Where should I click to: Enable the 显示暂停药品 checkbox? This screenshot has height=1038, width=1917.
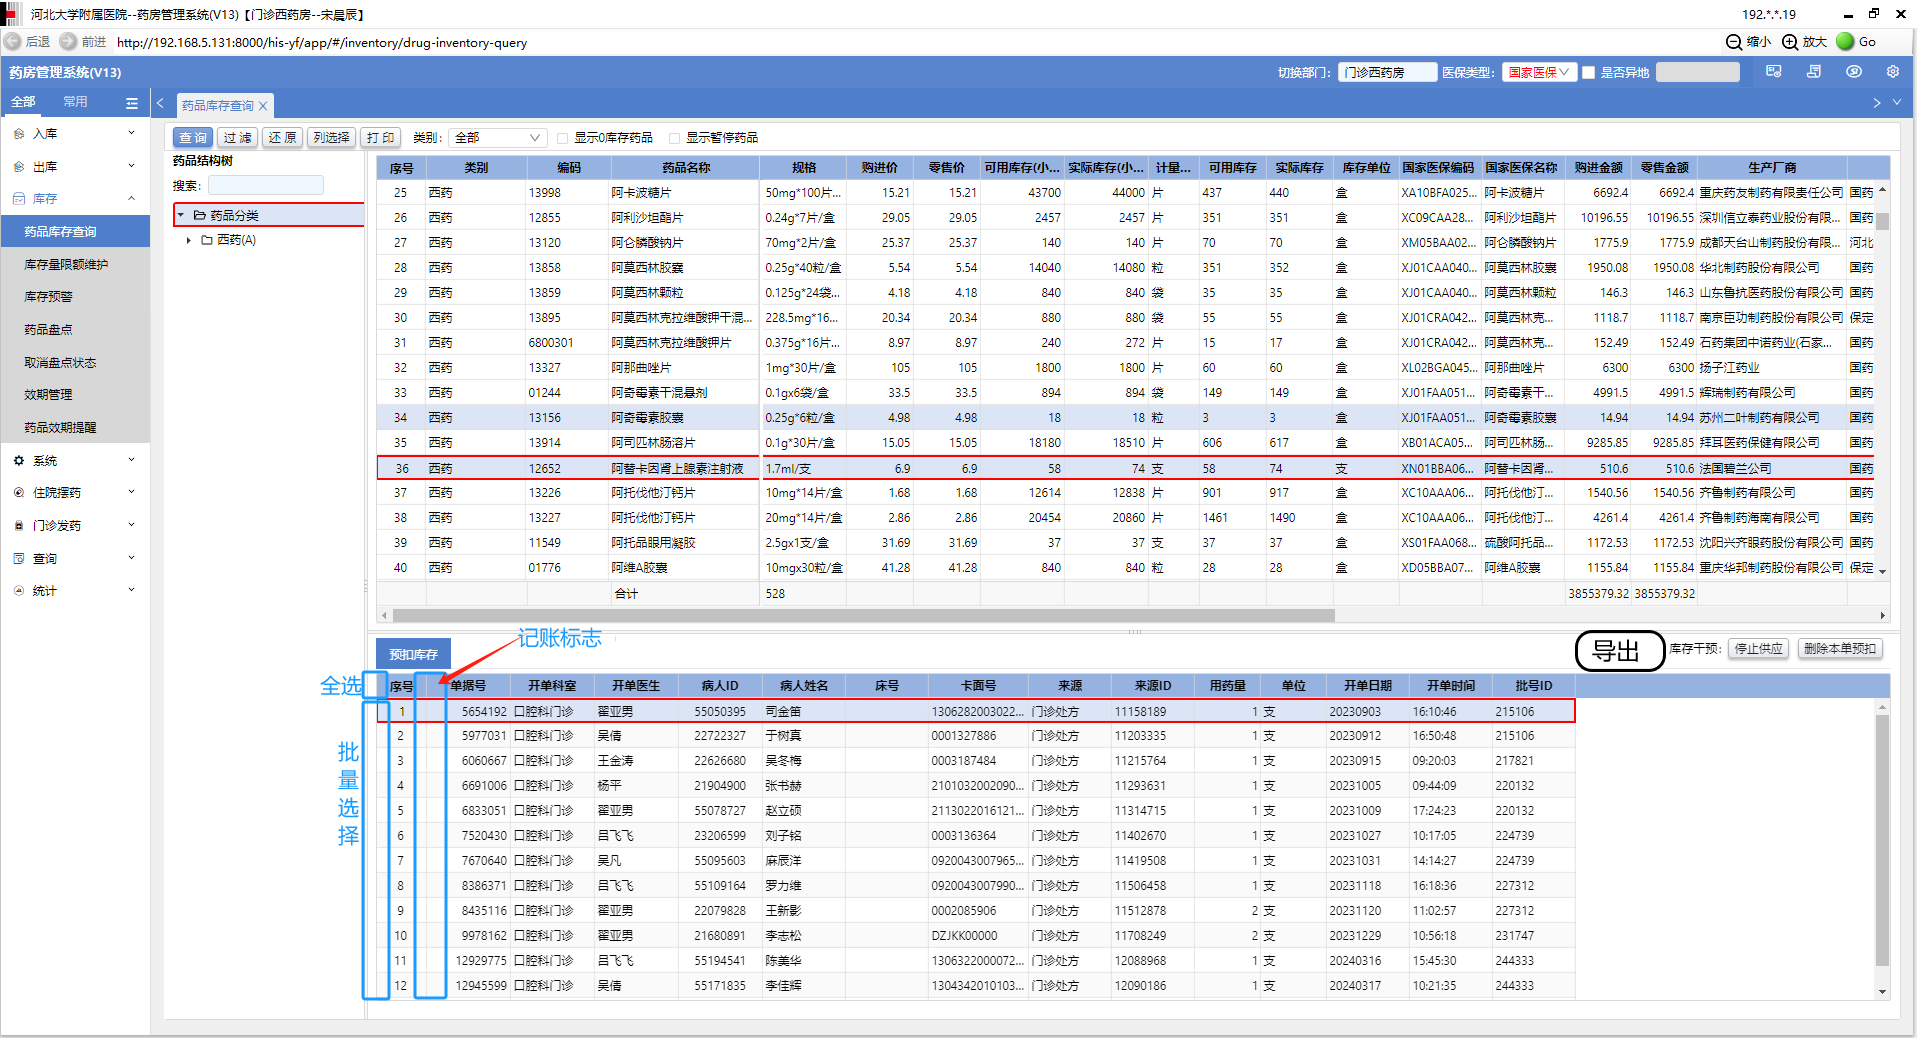[675, 138]
